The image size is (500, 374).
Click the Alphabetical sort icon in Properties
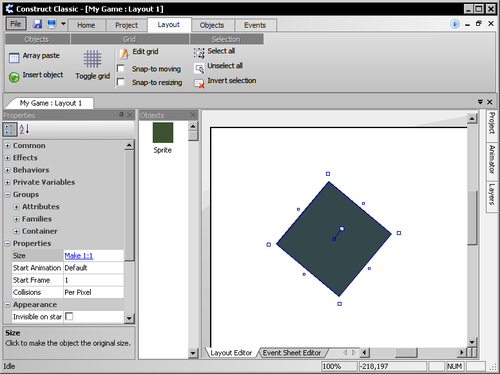click(x=24, y=129)
